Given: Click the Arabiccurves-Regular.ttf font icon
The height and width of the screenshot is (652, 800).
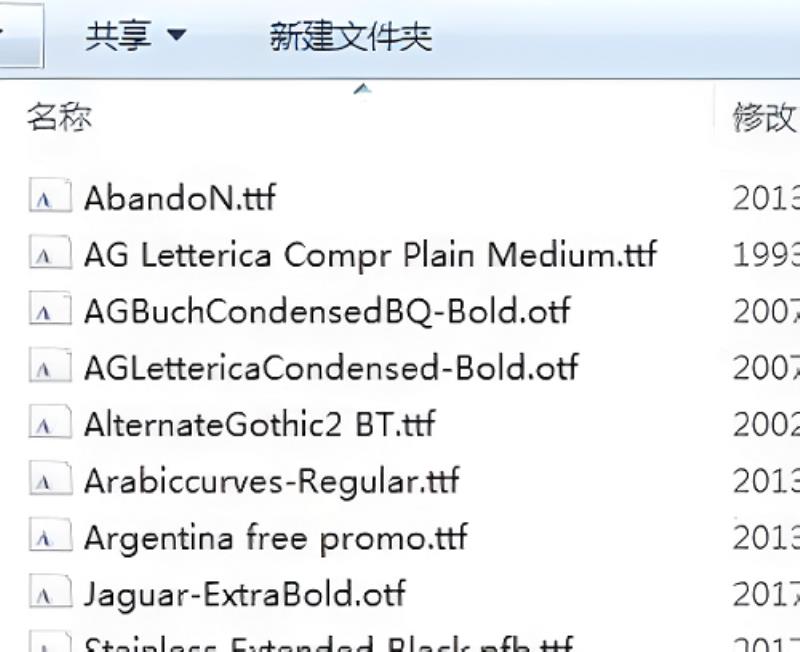Looking at the screenshot, I should [x=50, y=478].
